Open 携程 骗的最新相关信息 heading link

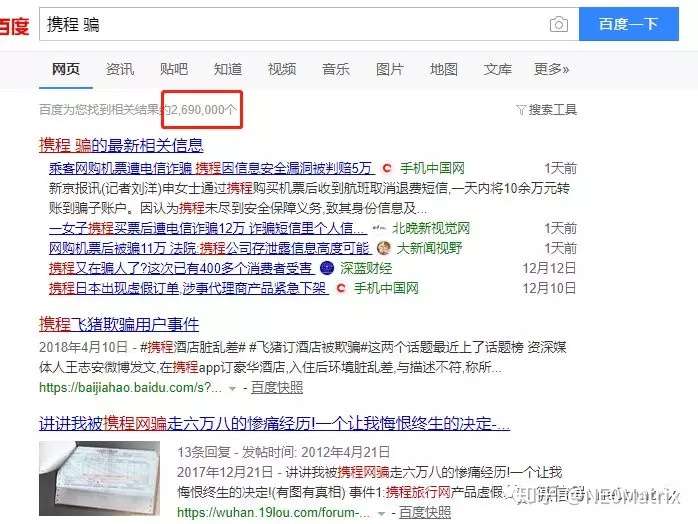[x=121, y=145]
